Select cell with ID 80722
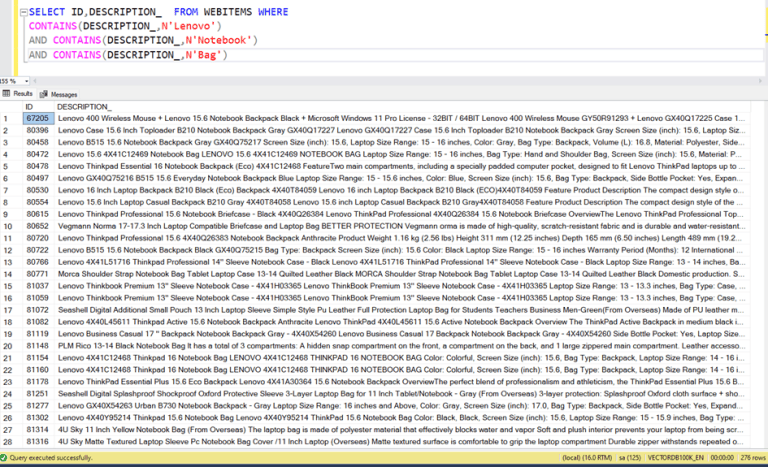The height and width of the screenshot is (467, 768). 38,250
